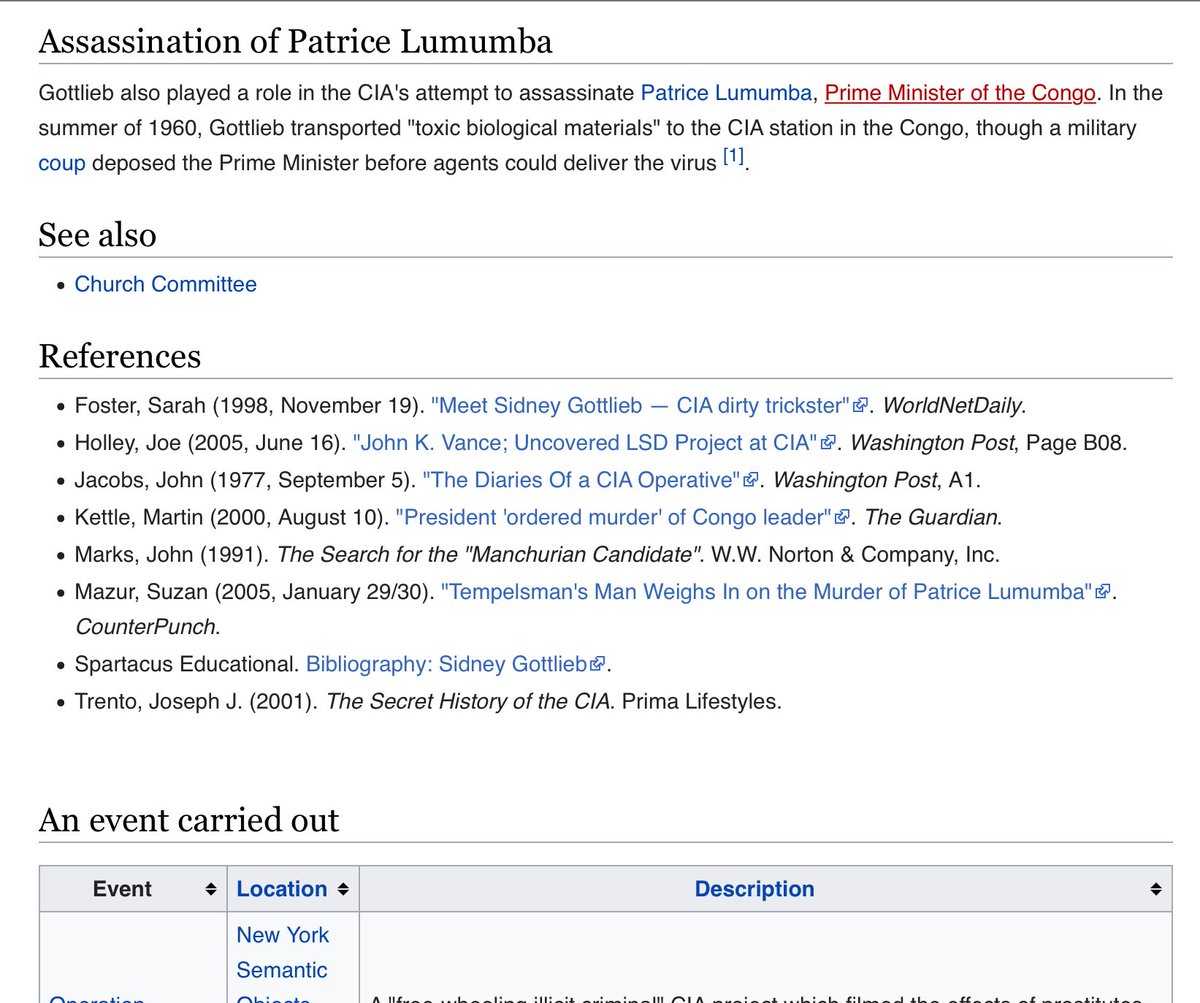Click the CounterPunch publication name

[x=144, y=627]
